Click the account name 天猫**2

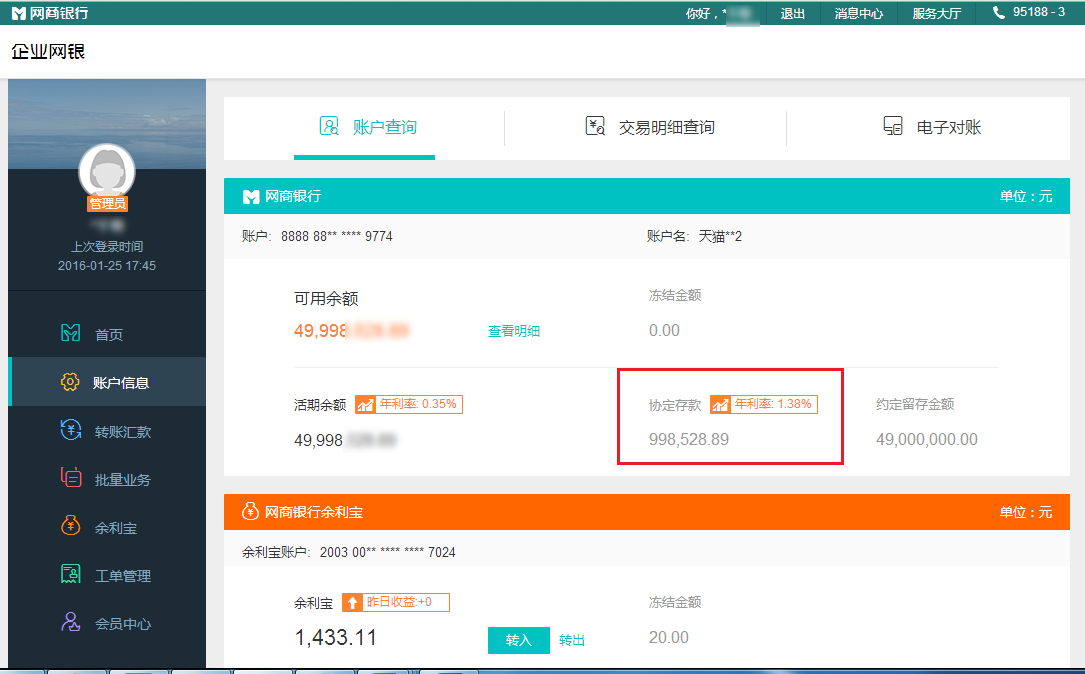click(720, 236)
